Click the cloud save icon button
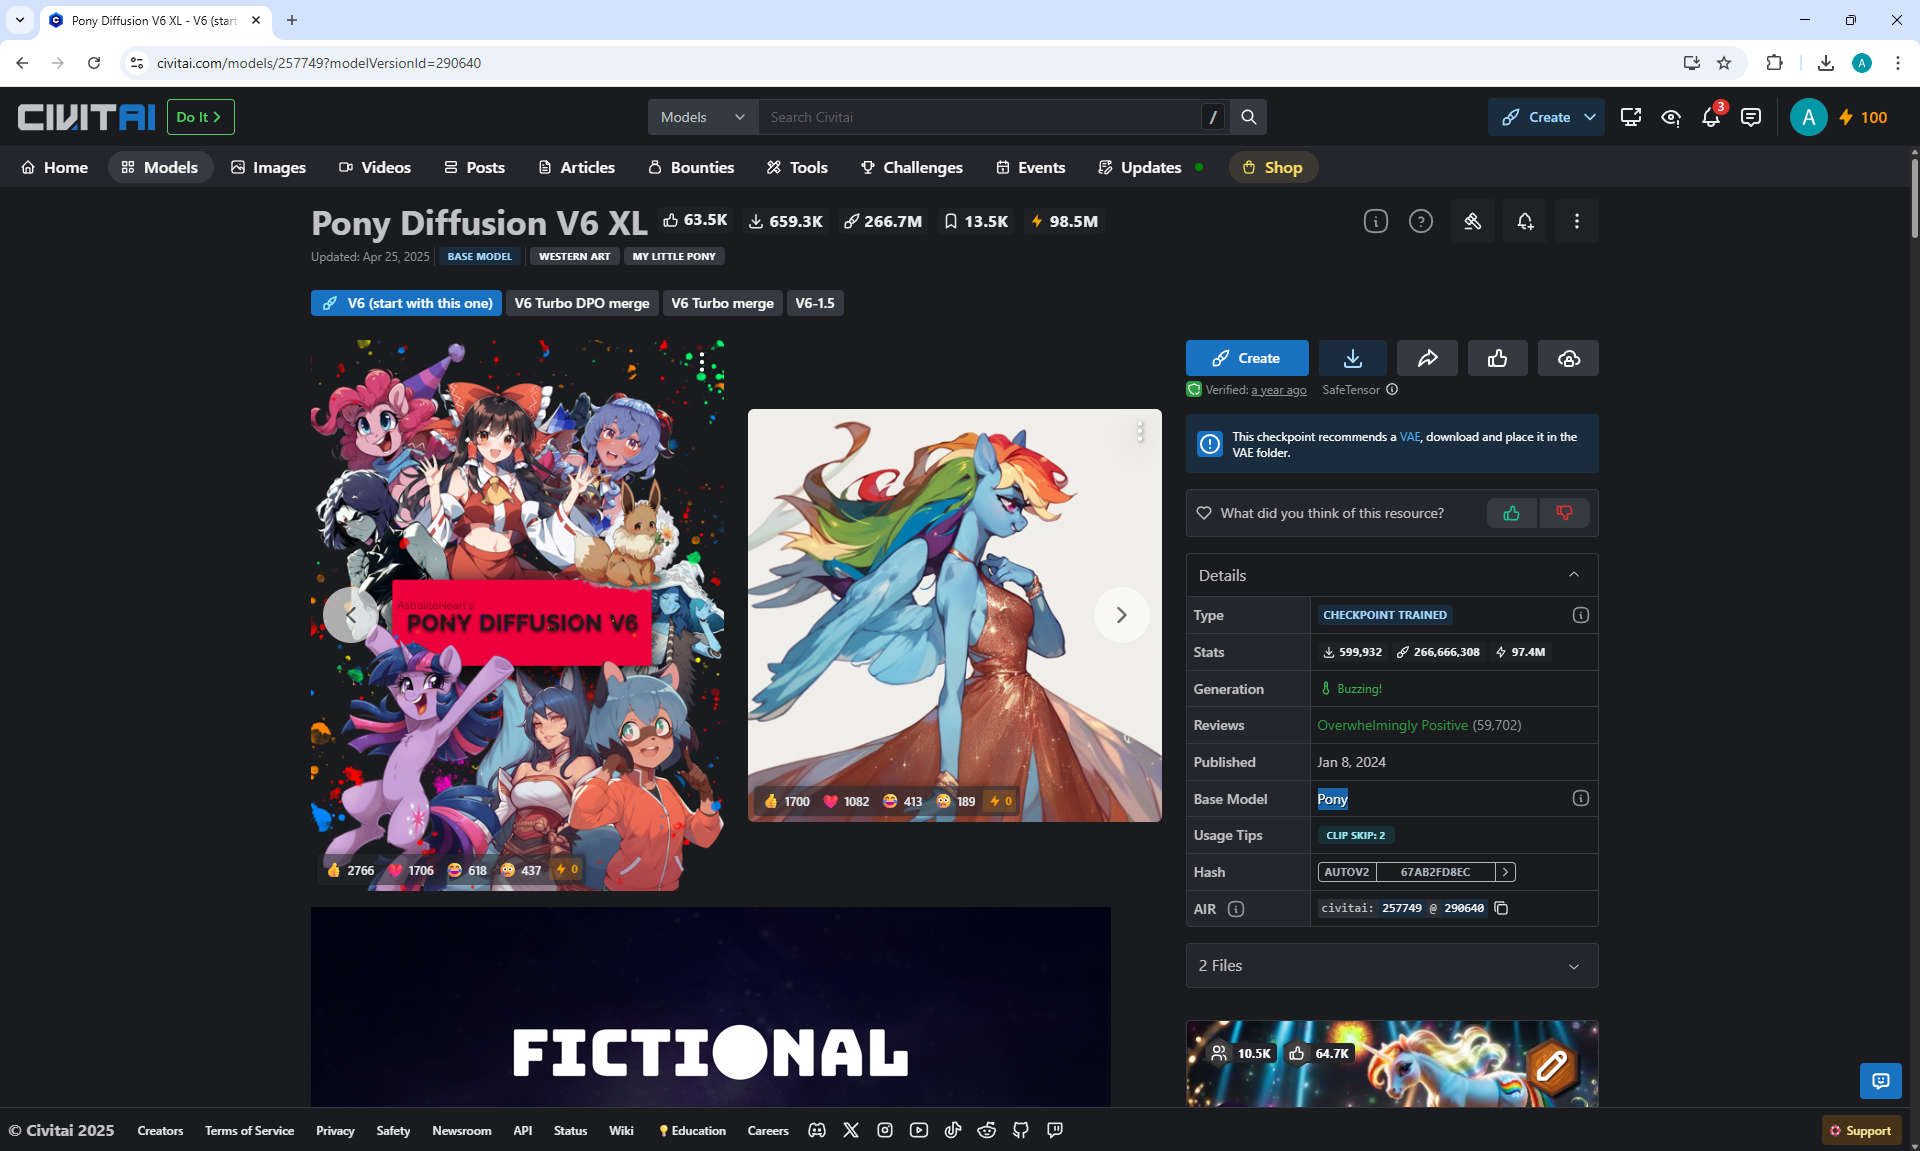The height and width of the screenshot is (1151, 1920). tap(1568, 358)
